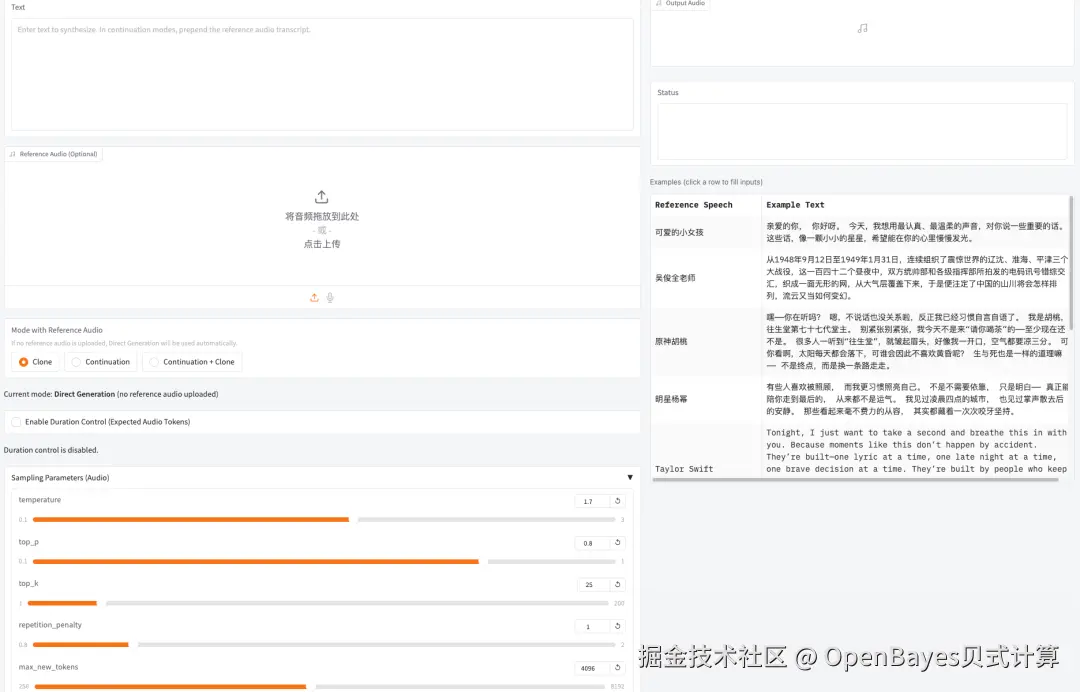Select the 原神胡桃 example row

860,342
